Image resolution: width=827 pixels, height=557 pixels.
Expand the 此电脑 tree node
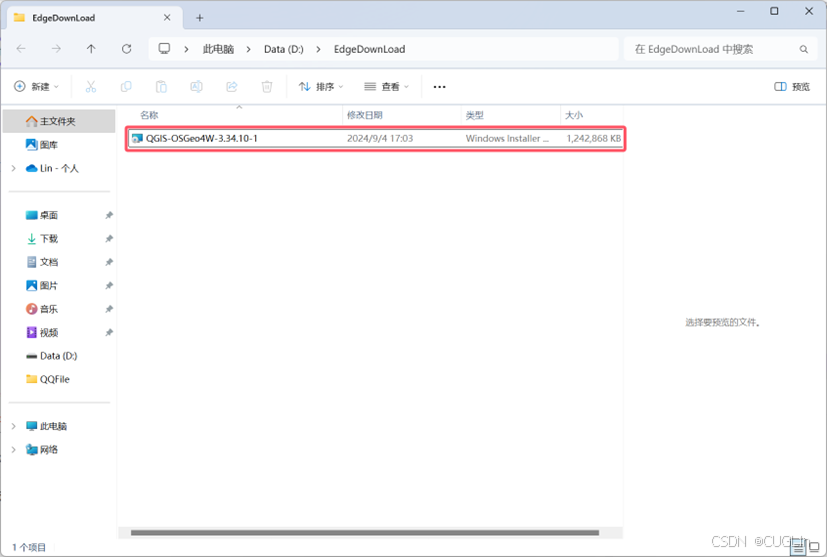[14, 426]
